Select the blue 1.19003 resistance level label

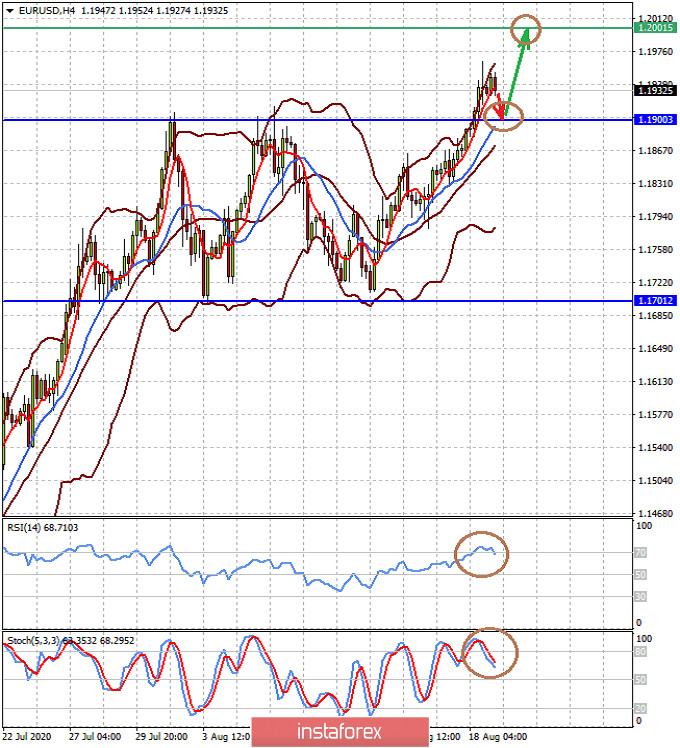655,120
